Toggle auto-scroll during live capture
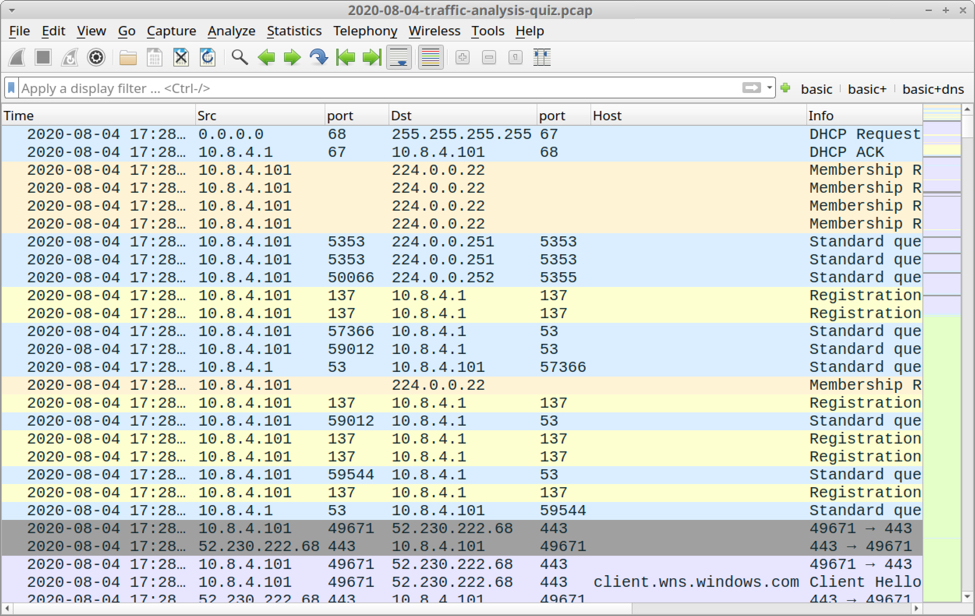Screen dimensions: 975x616 click(399, 58)
